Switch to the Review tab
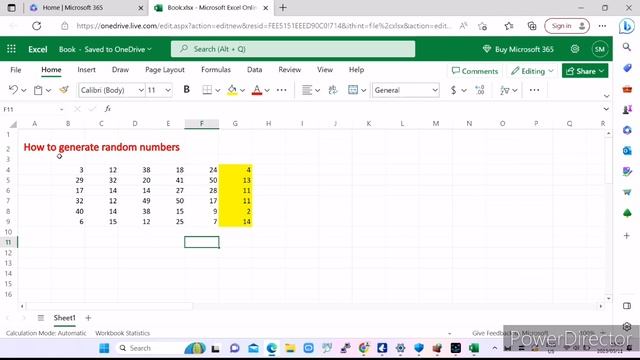The image size is (640, 360). 290,70
